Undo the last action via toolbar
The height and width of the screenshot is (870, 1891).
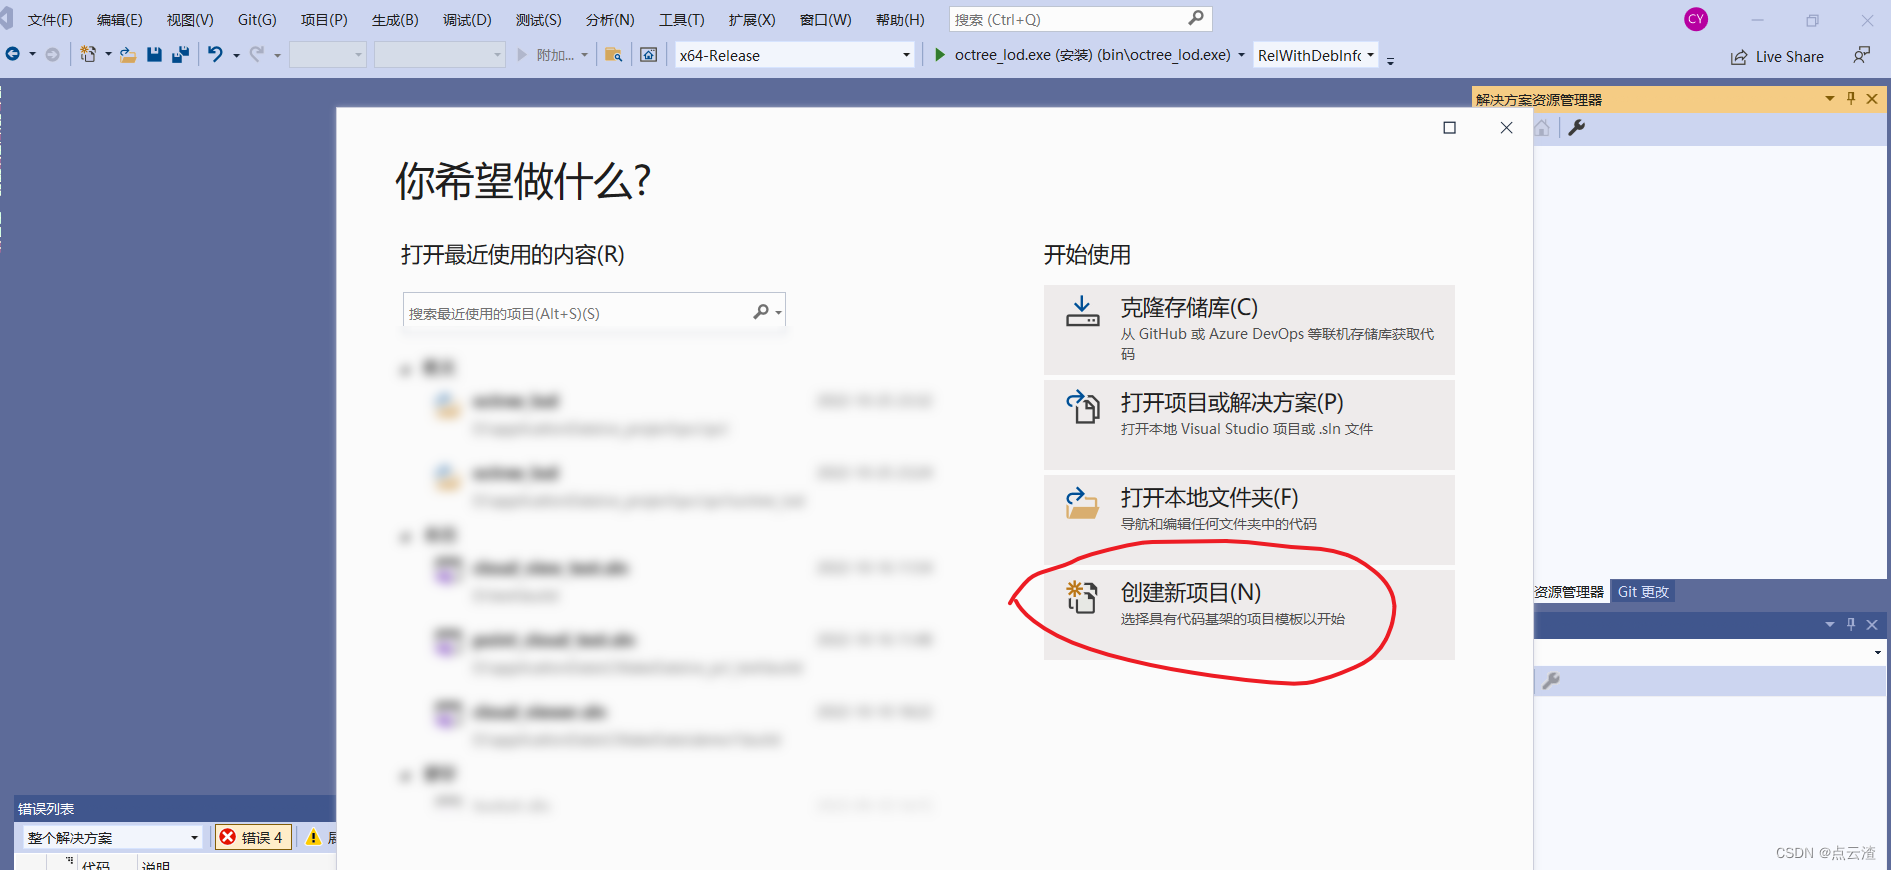tap(215, 55)
